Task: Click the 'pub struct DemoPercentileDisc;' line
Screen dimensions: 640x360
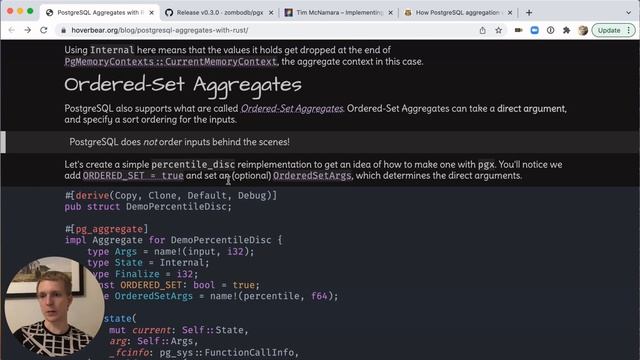Action: click(148, 207)
